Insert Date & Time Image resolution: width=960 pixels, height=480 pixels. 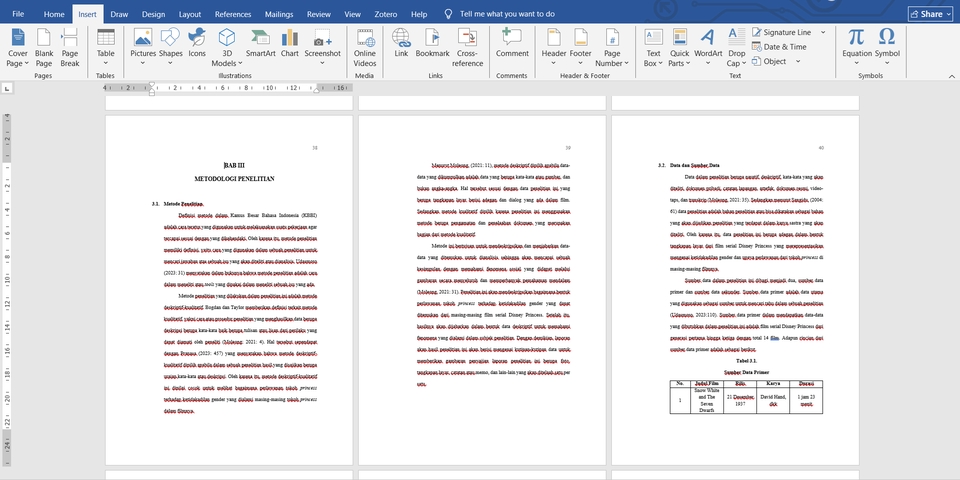[779, 47]
